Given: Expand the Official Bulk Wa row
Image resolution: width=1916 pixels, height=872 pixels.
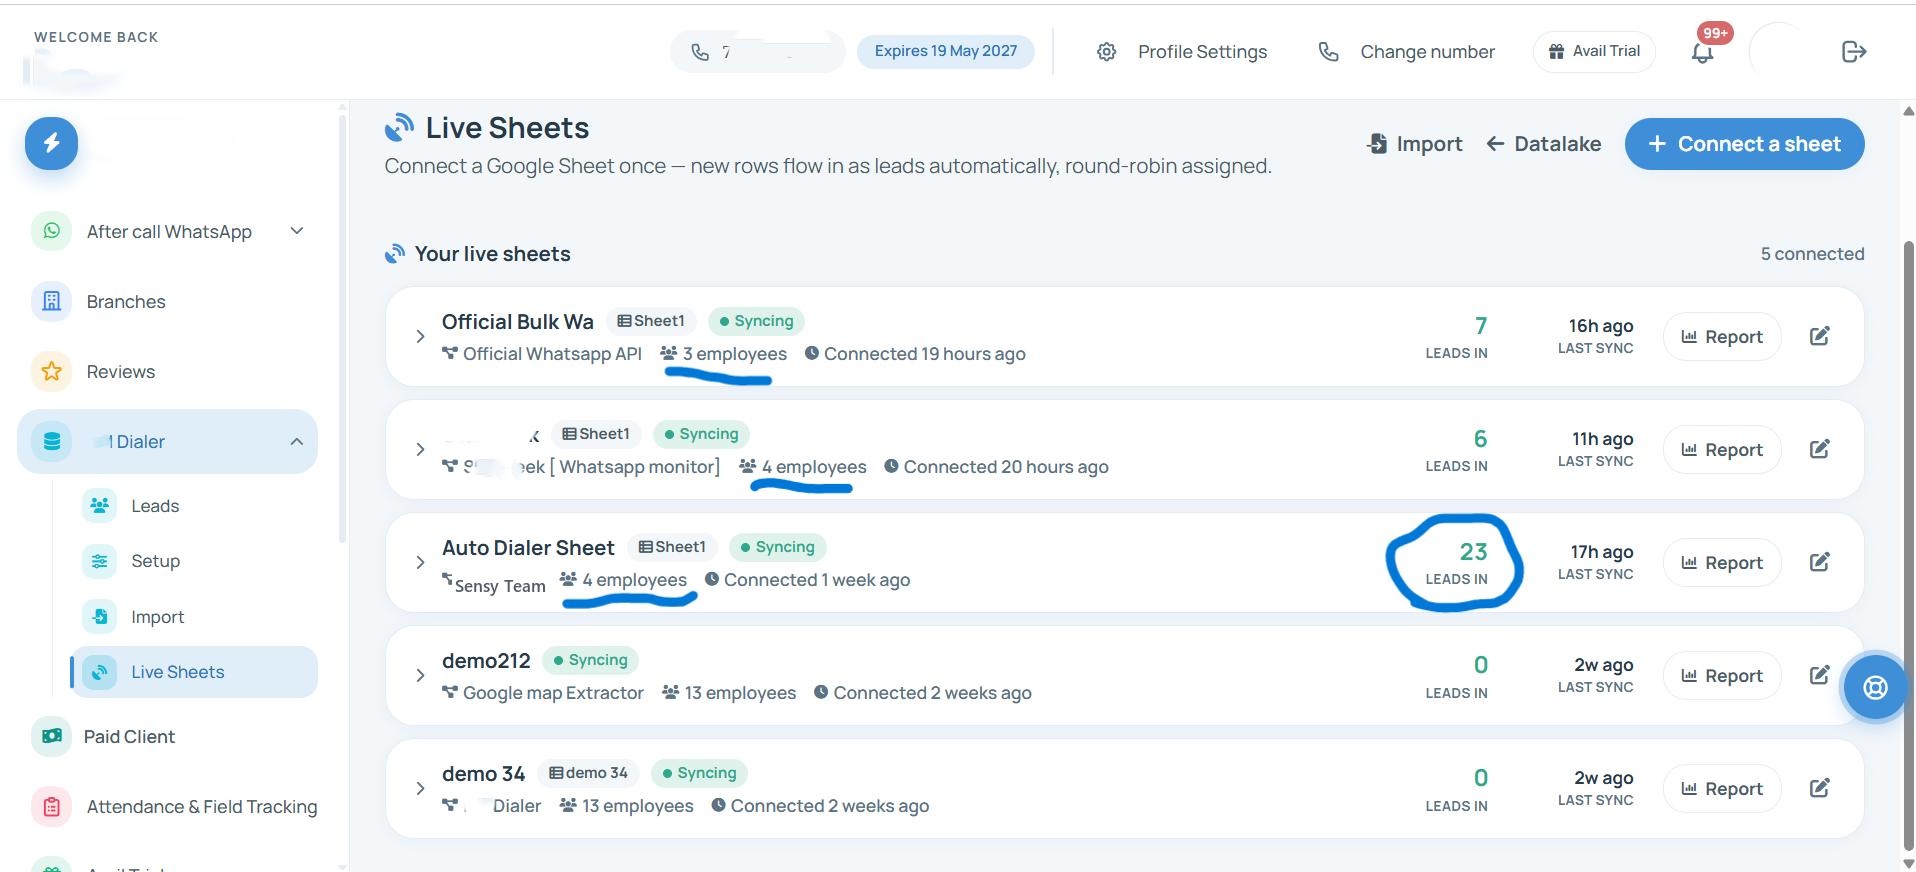Looking at the screenshot, I should 420,336.
